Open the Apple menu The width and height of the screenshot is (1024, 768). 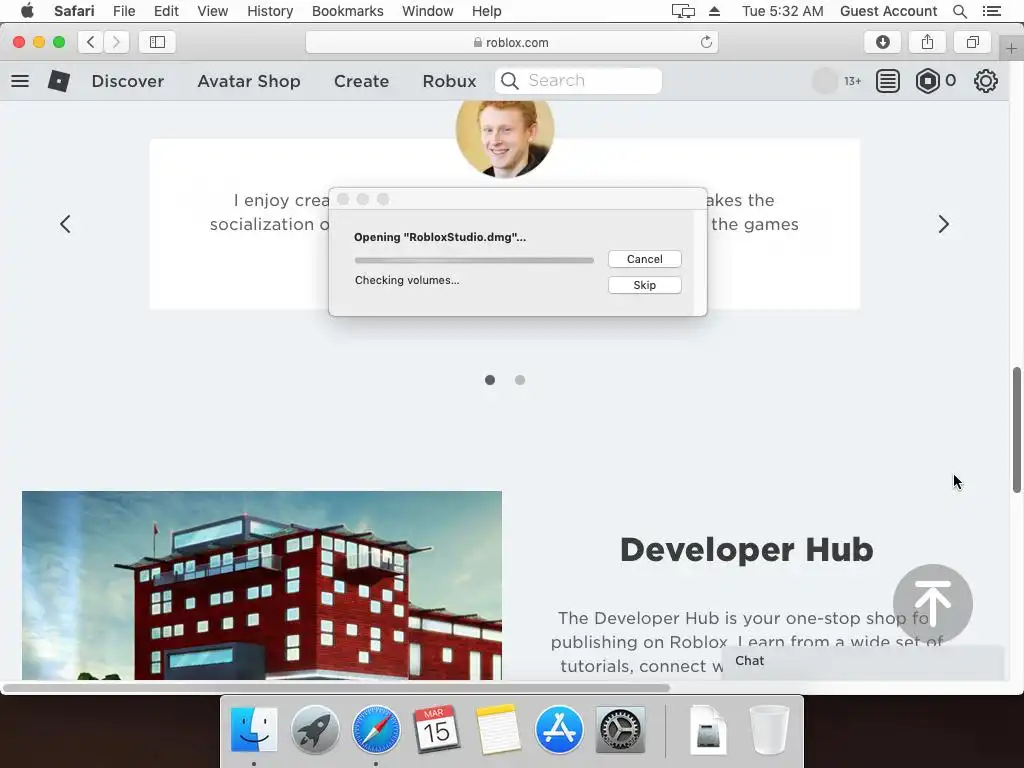pyautogui.click(x=27, y=10)
